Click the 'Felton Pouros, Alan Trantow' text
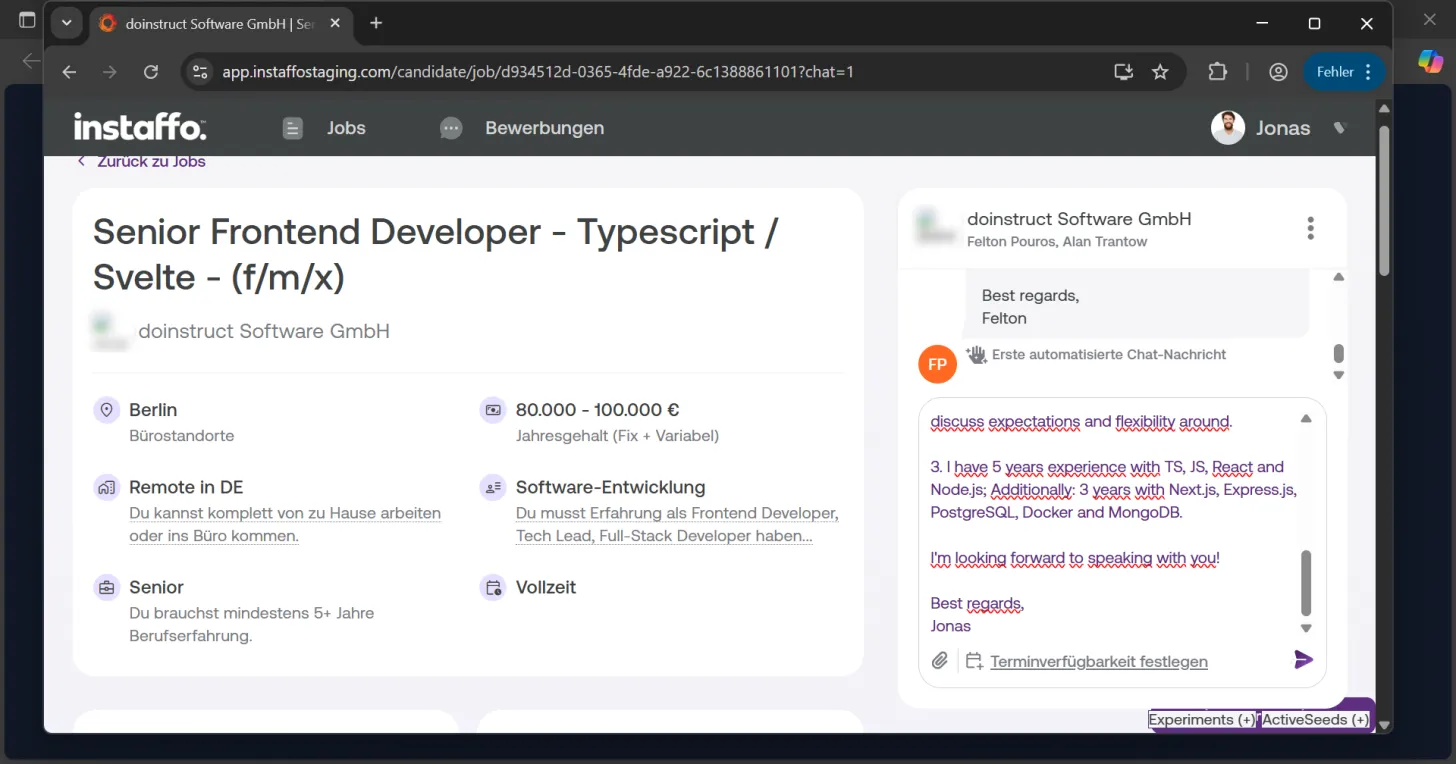The image size is (1456, 764). click(x=1057, y=242)
